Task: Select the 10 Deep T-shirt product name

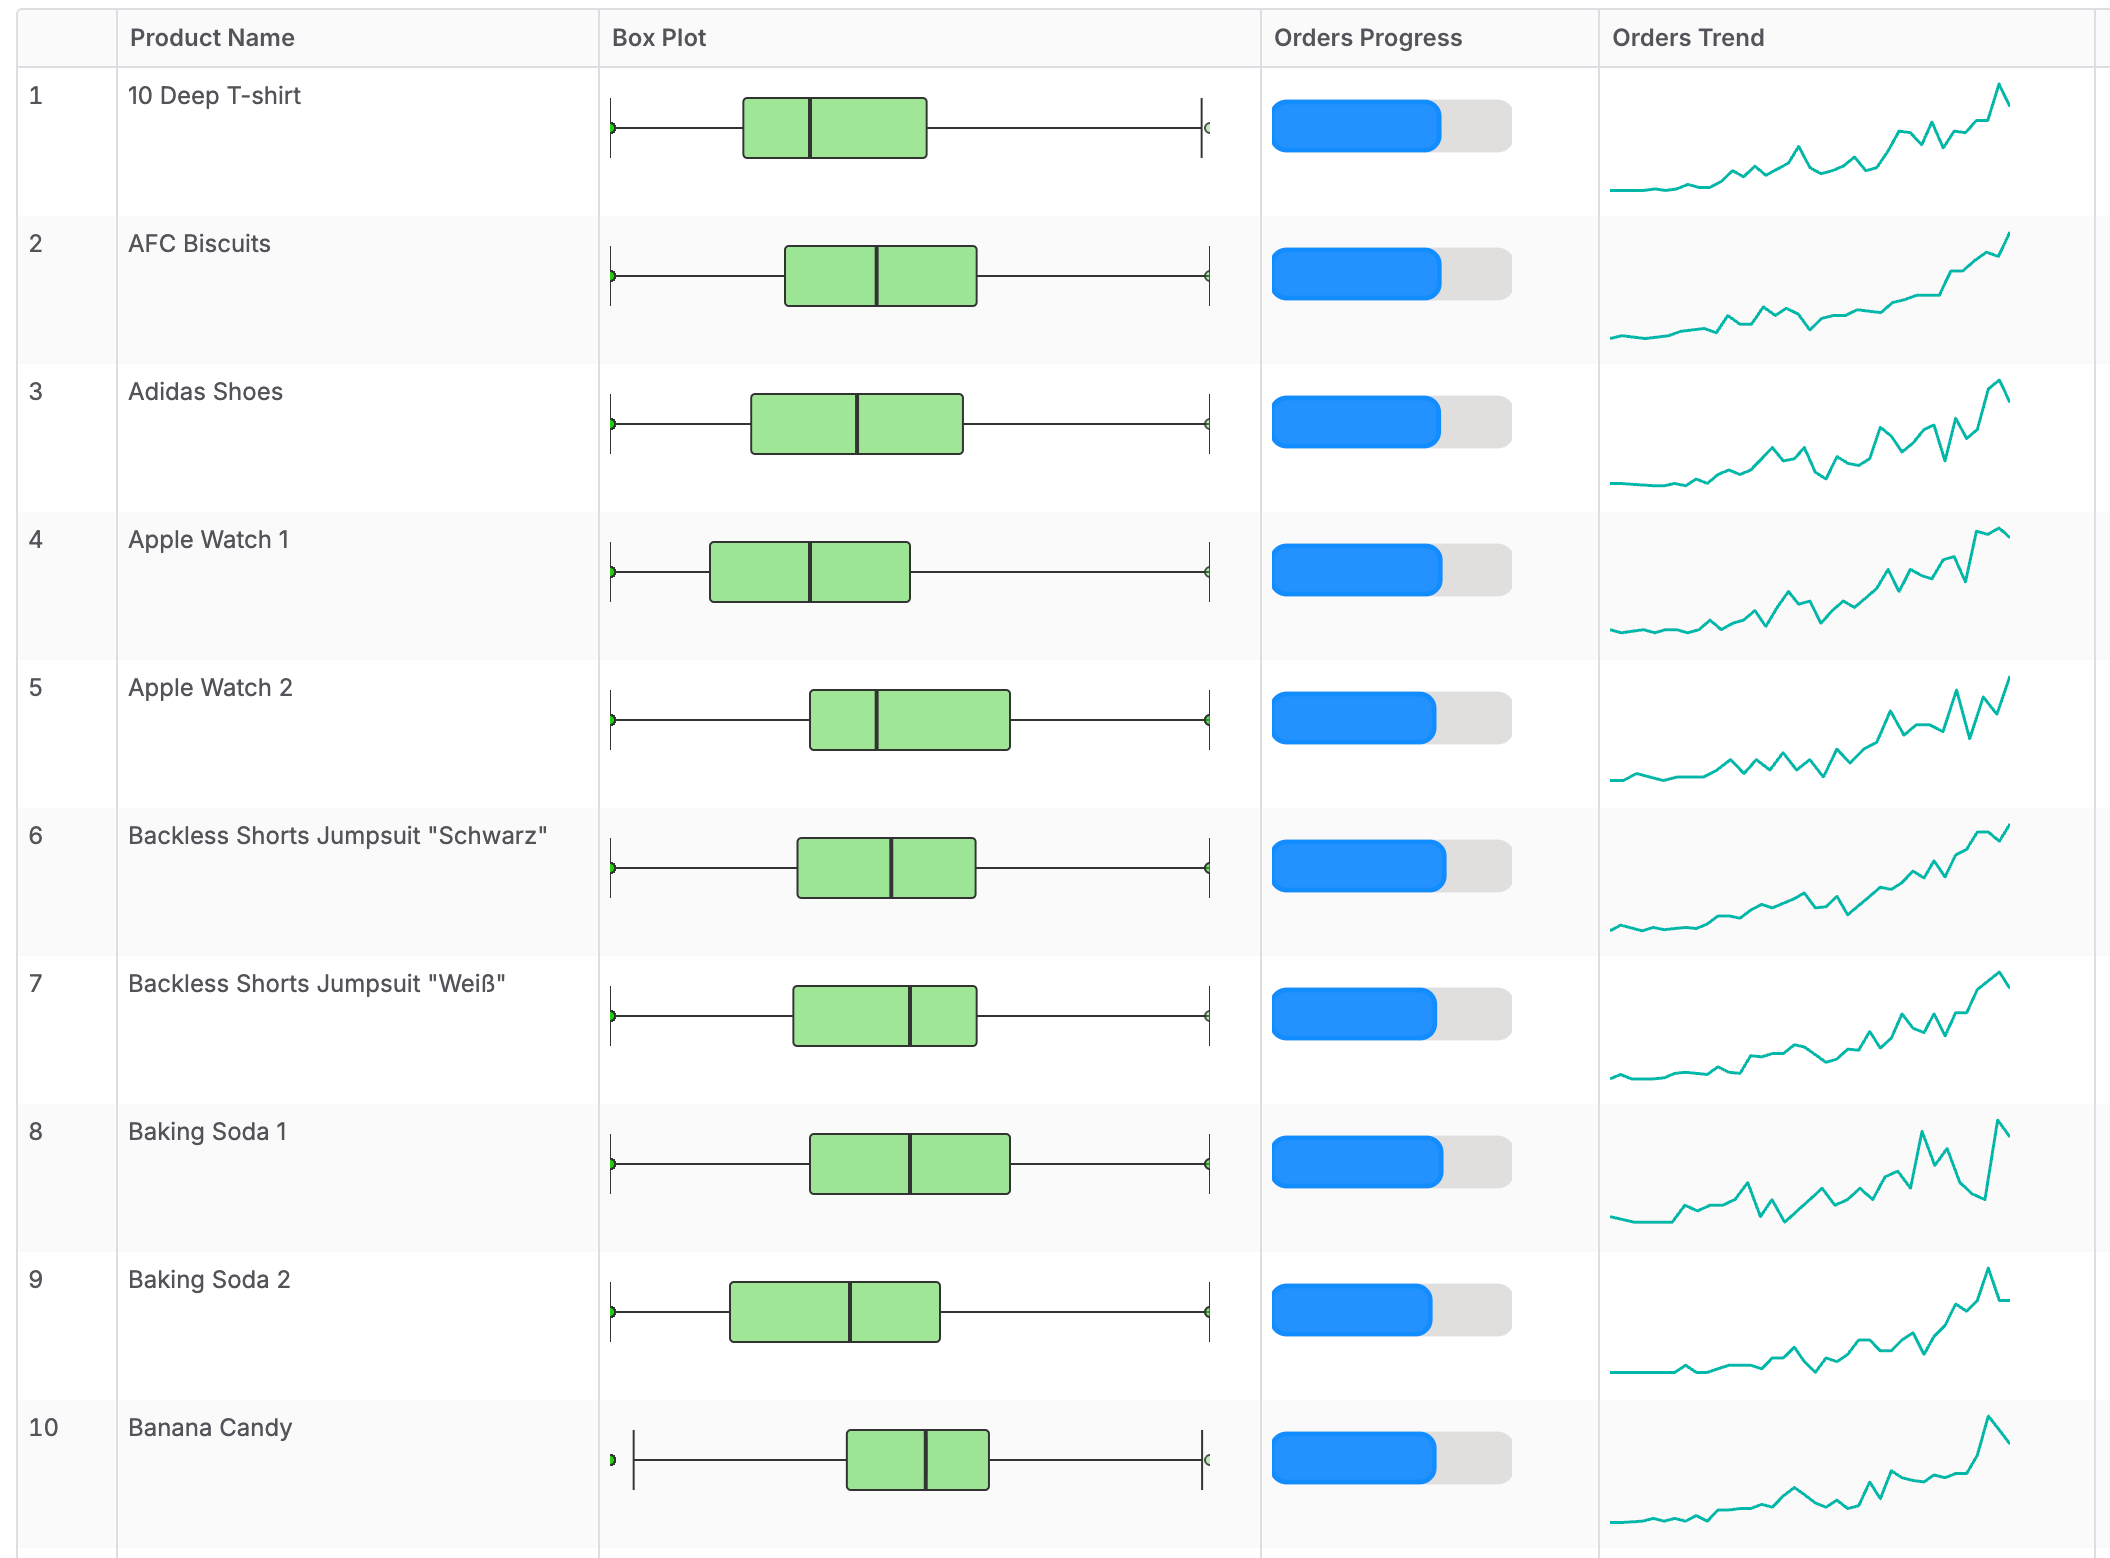Action: pos(214,96)
